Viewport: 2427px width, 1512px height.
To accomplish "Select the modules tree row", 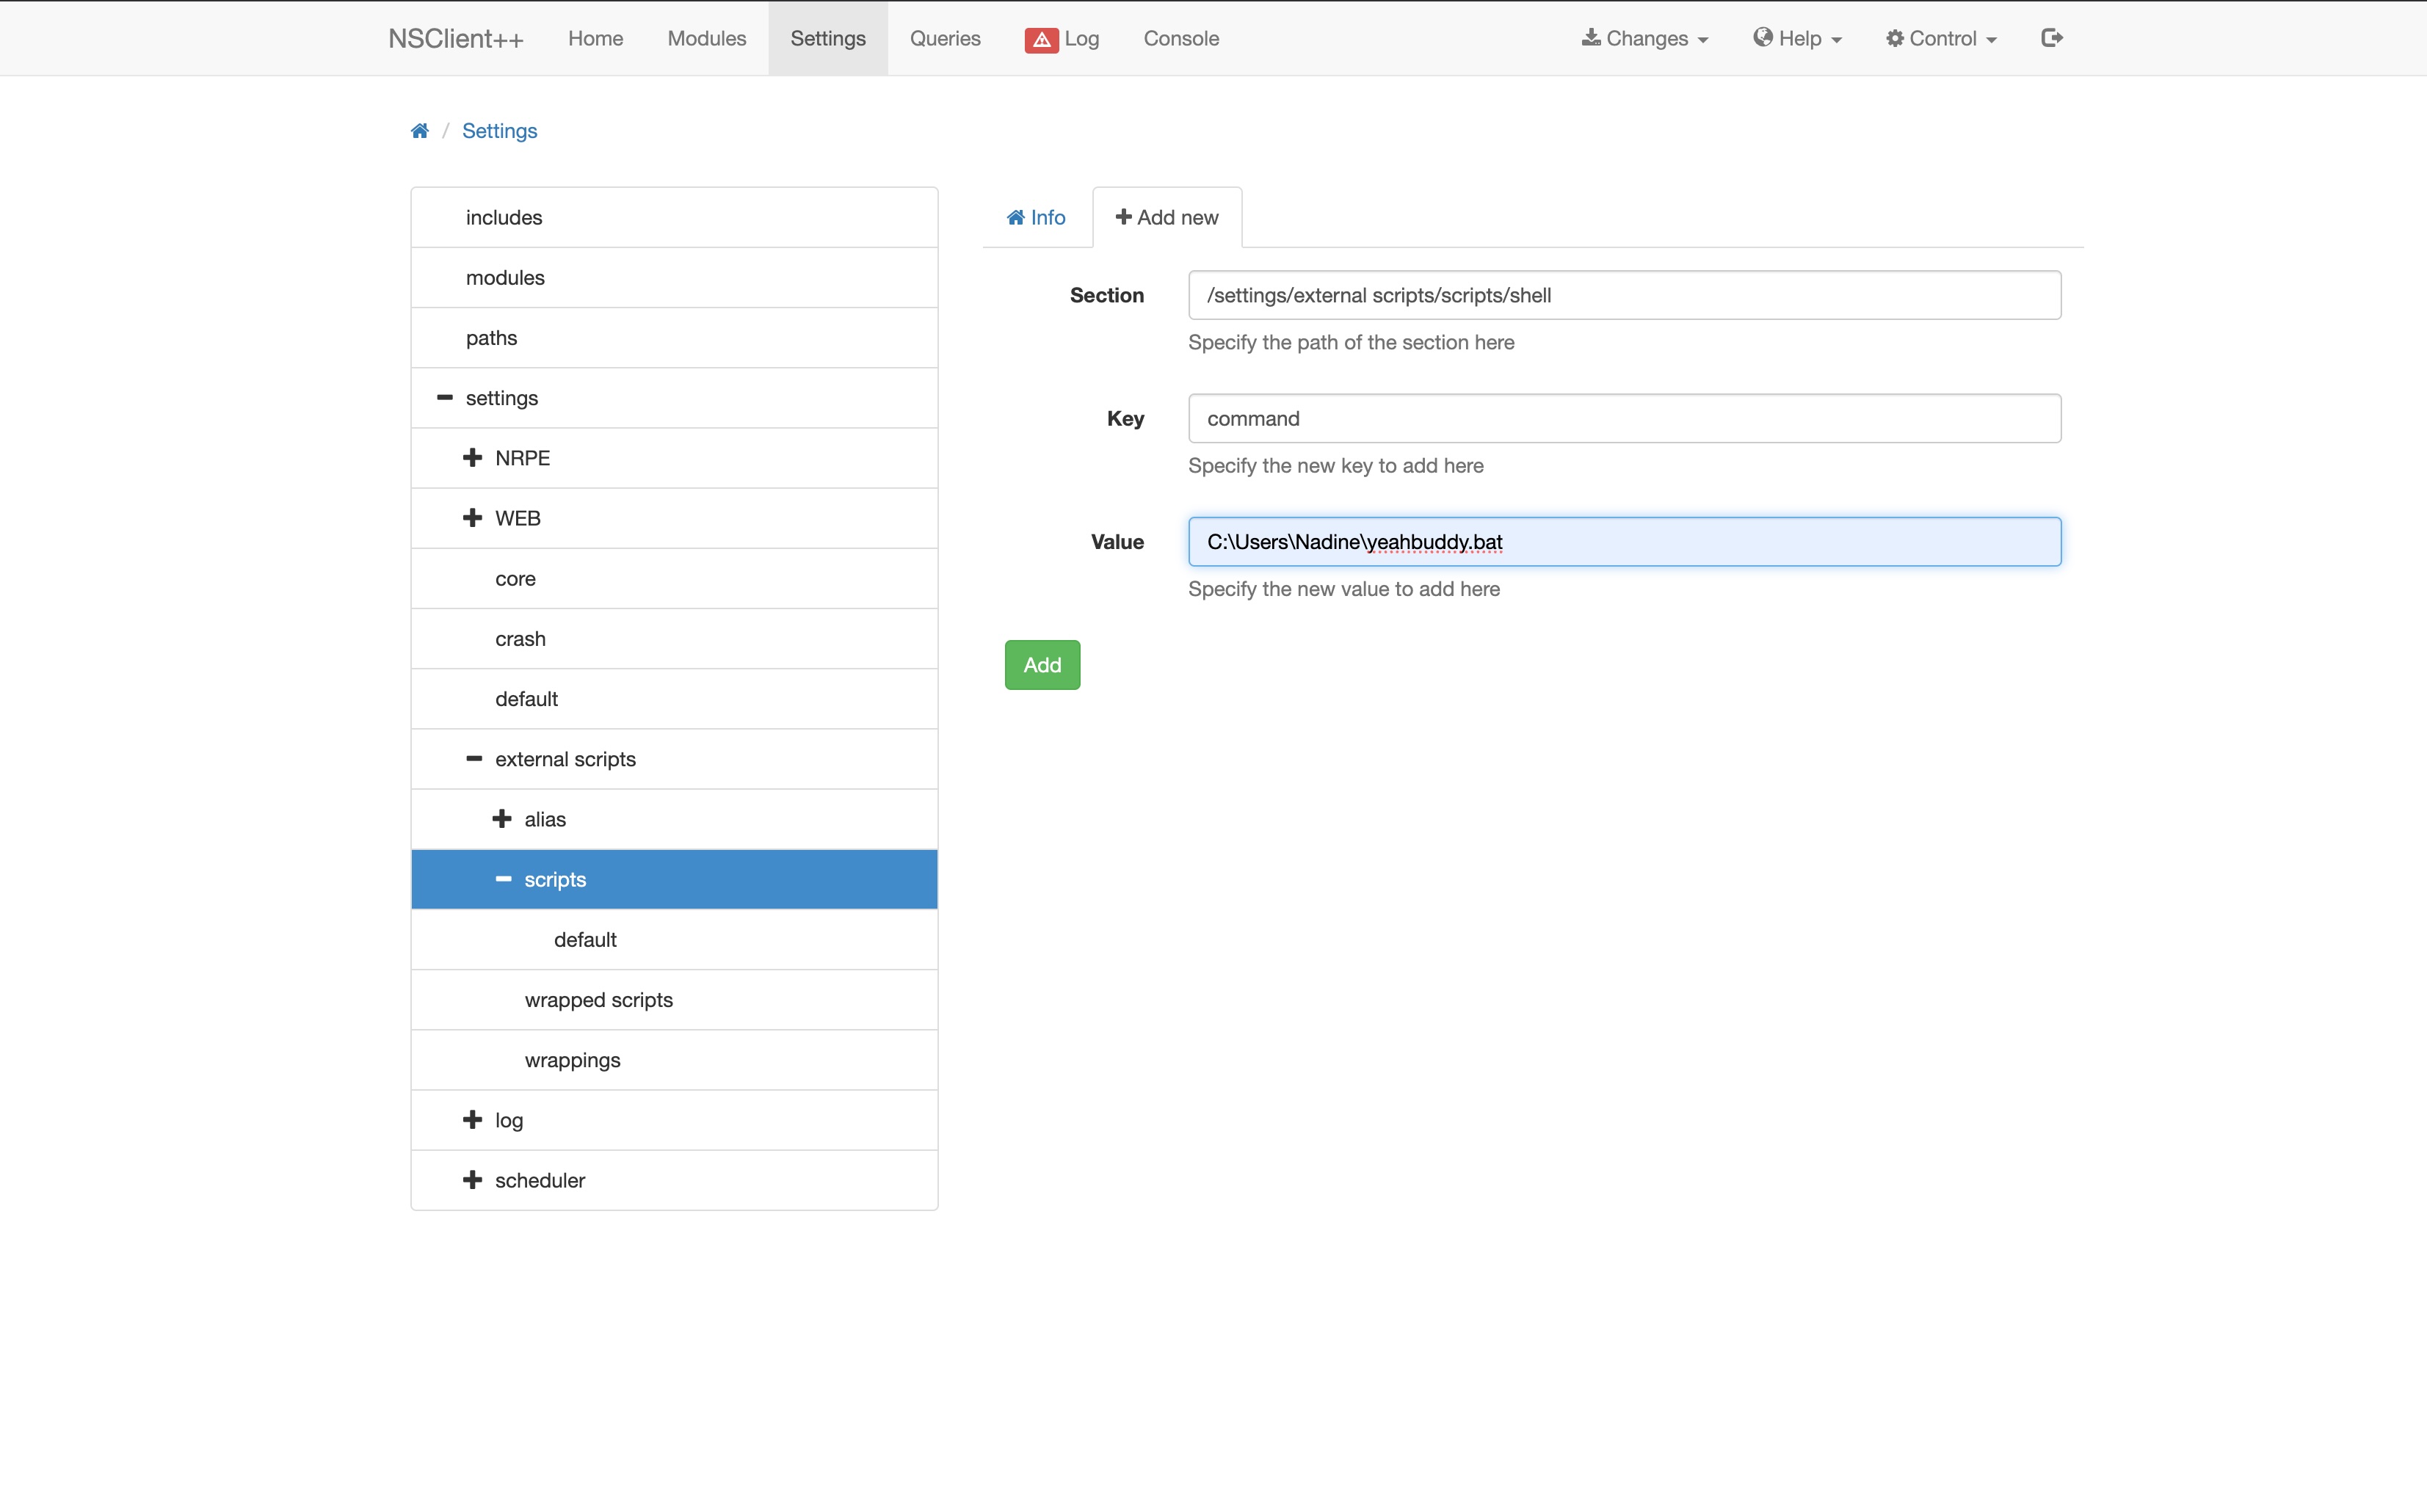I will coord(674,278).
